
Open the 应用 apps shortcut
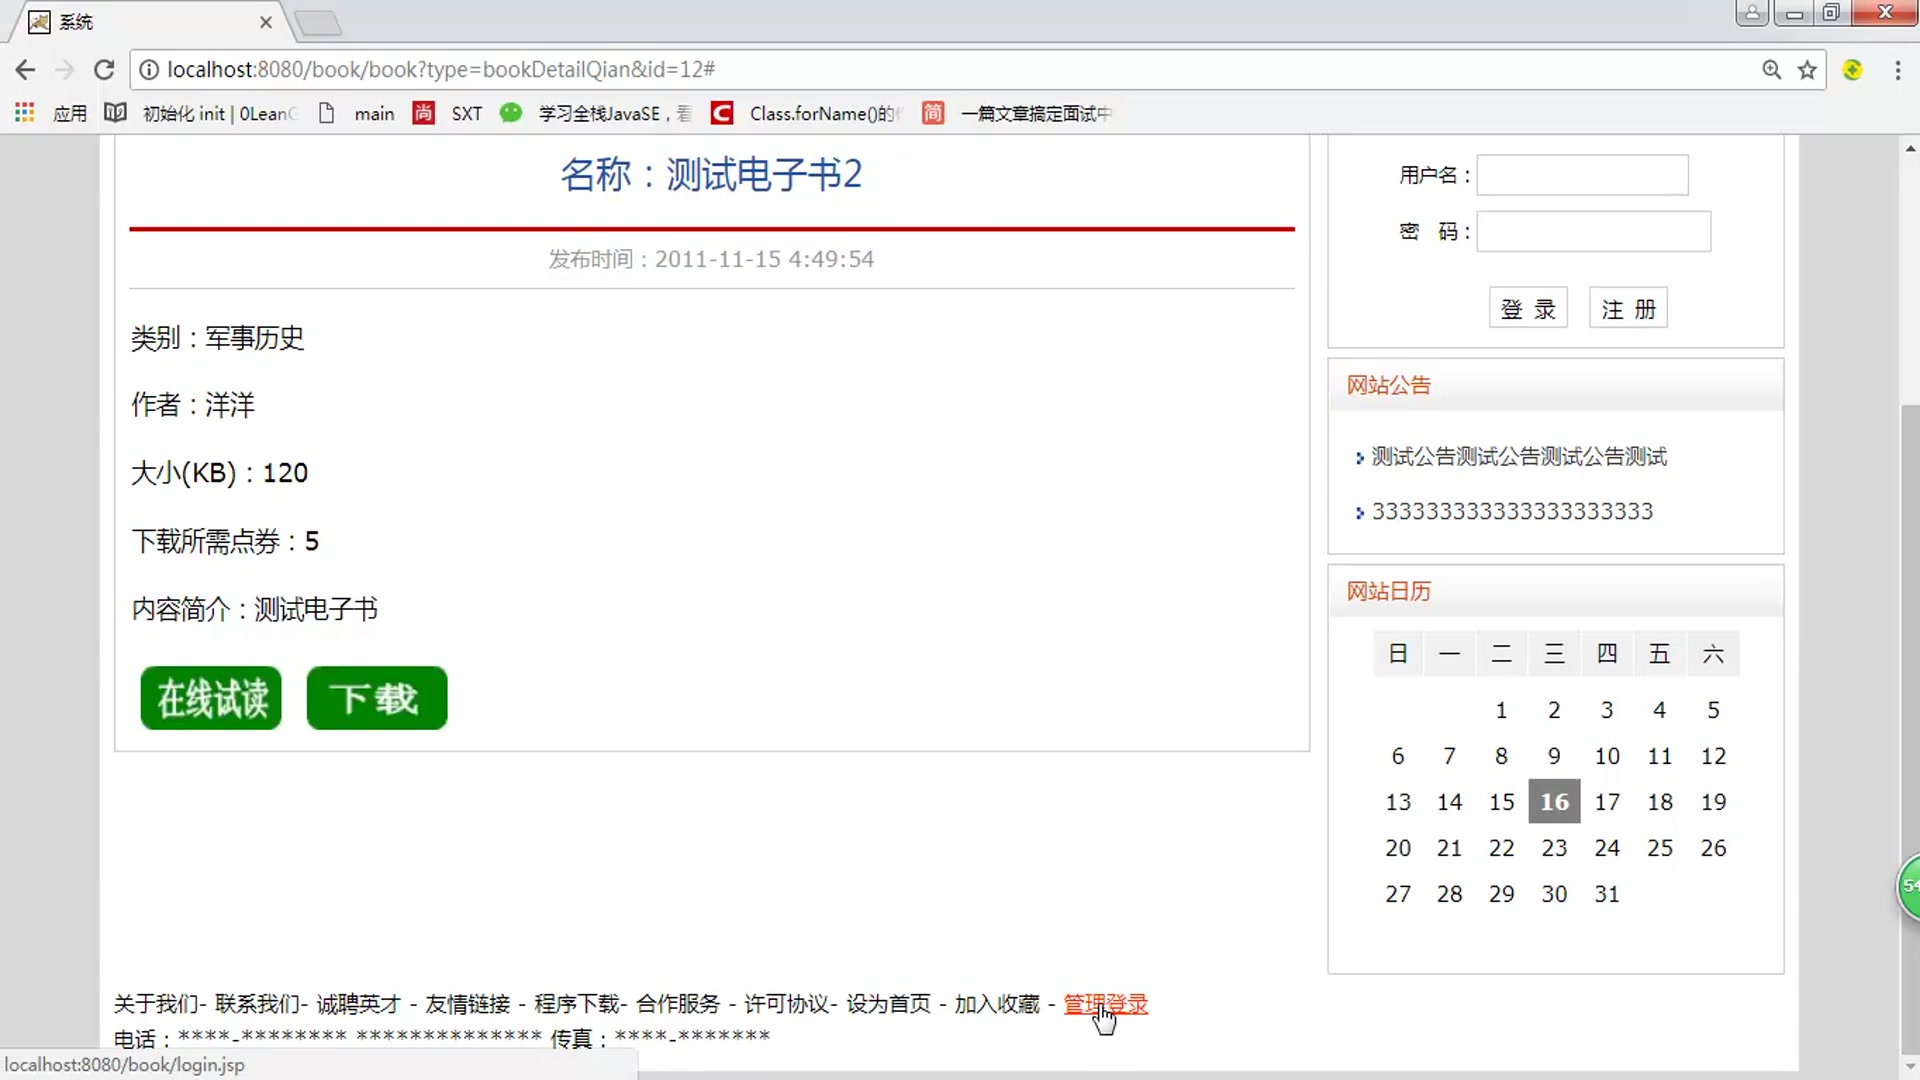[70, 113]
